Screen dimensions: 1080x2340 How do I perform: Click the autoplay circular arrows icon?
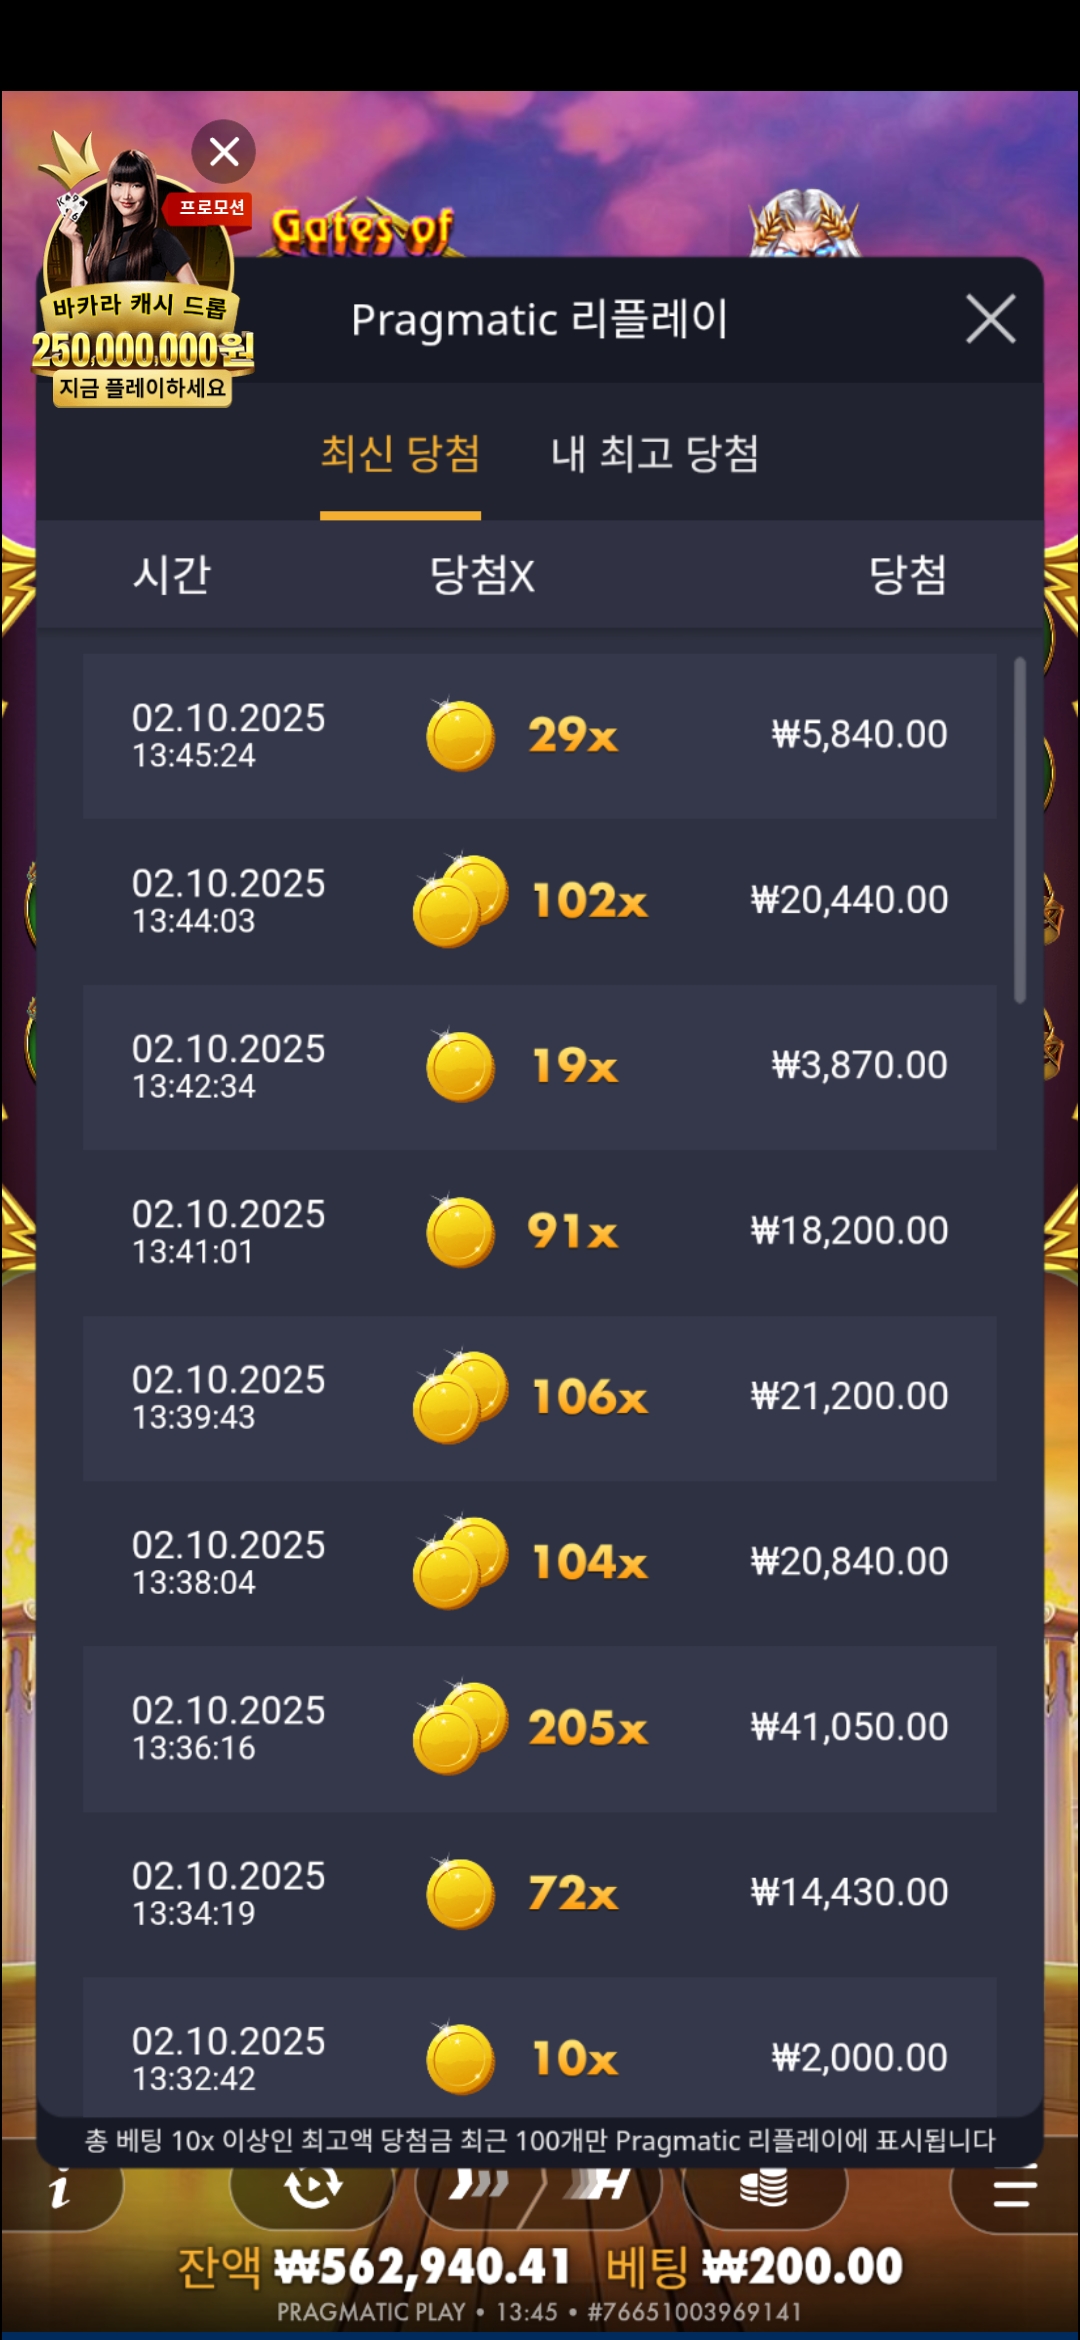pyautogui.click(x=312, y=2188)
